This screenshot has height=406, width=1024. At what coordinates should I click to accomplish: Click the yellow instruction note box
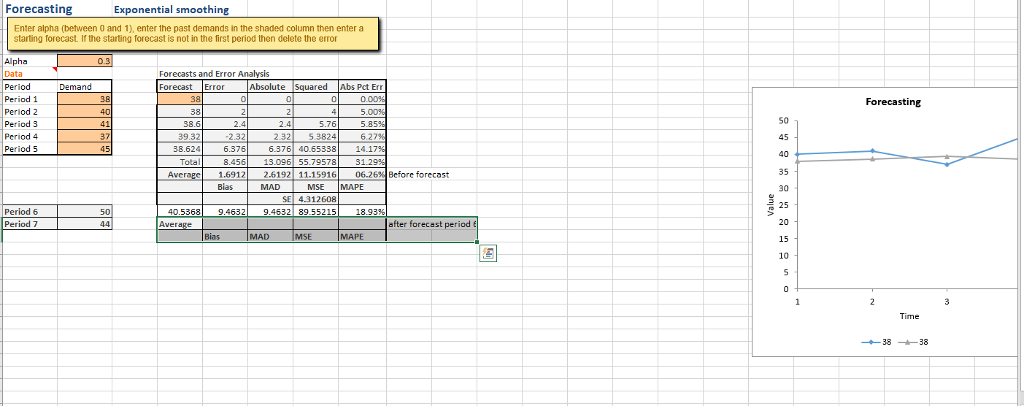pyautogui.click(x=192, y=35)
